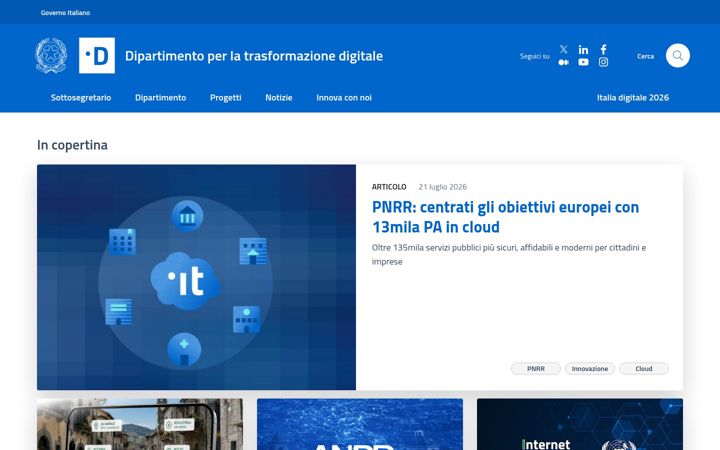Image resolution: width=720 pixels, height=450 pixels.
Task: Open the YouTube social icon
Action: [x=583, y=62]
